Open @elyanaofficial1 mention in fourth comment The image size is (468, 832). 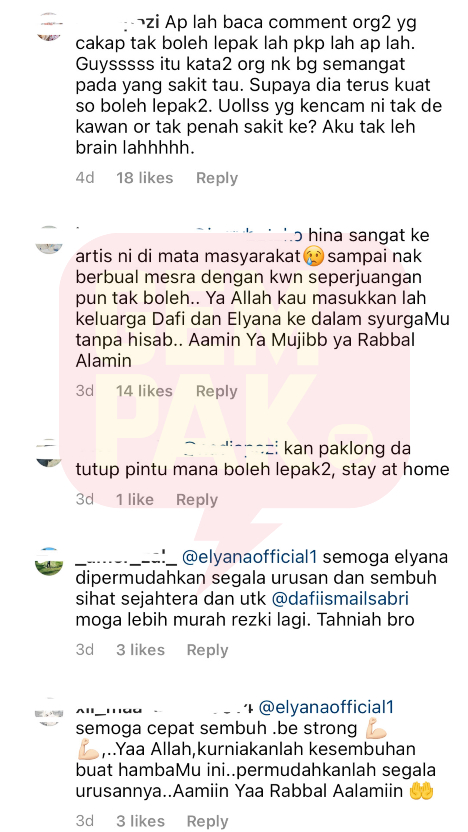pyautogui.click(x=249, y=557)
